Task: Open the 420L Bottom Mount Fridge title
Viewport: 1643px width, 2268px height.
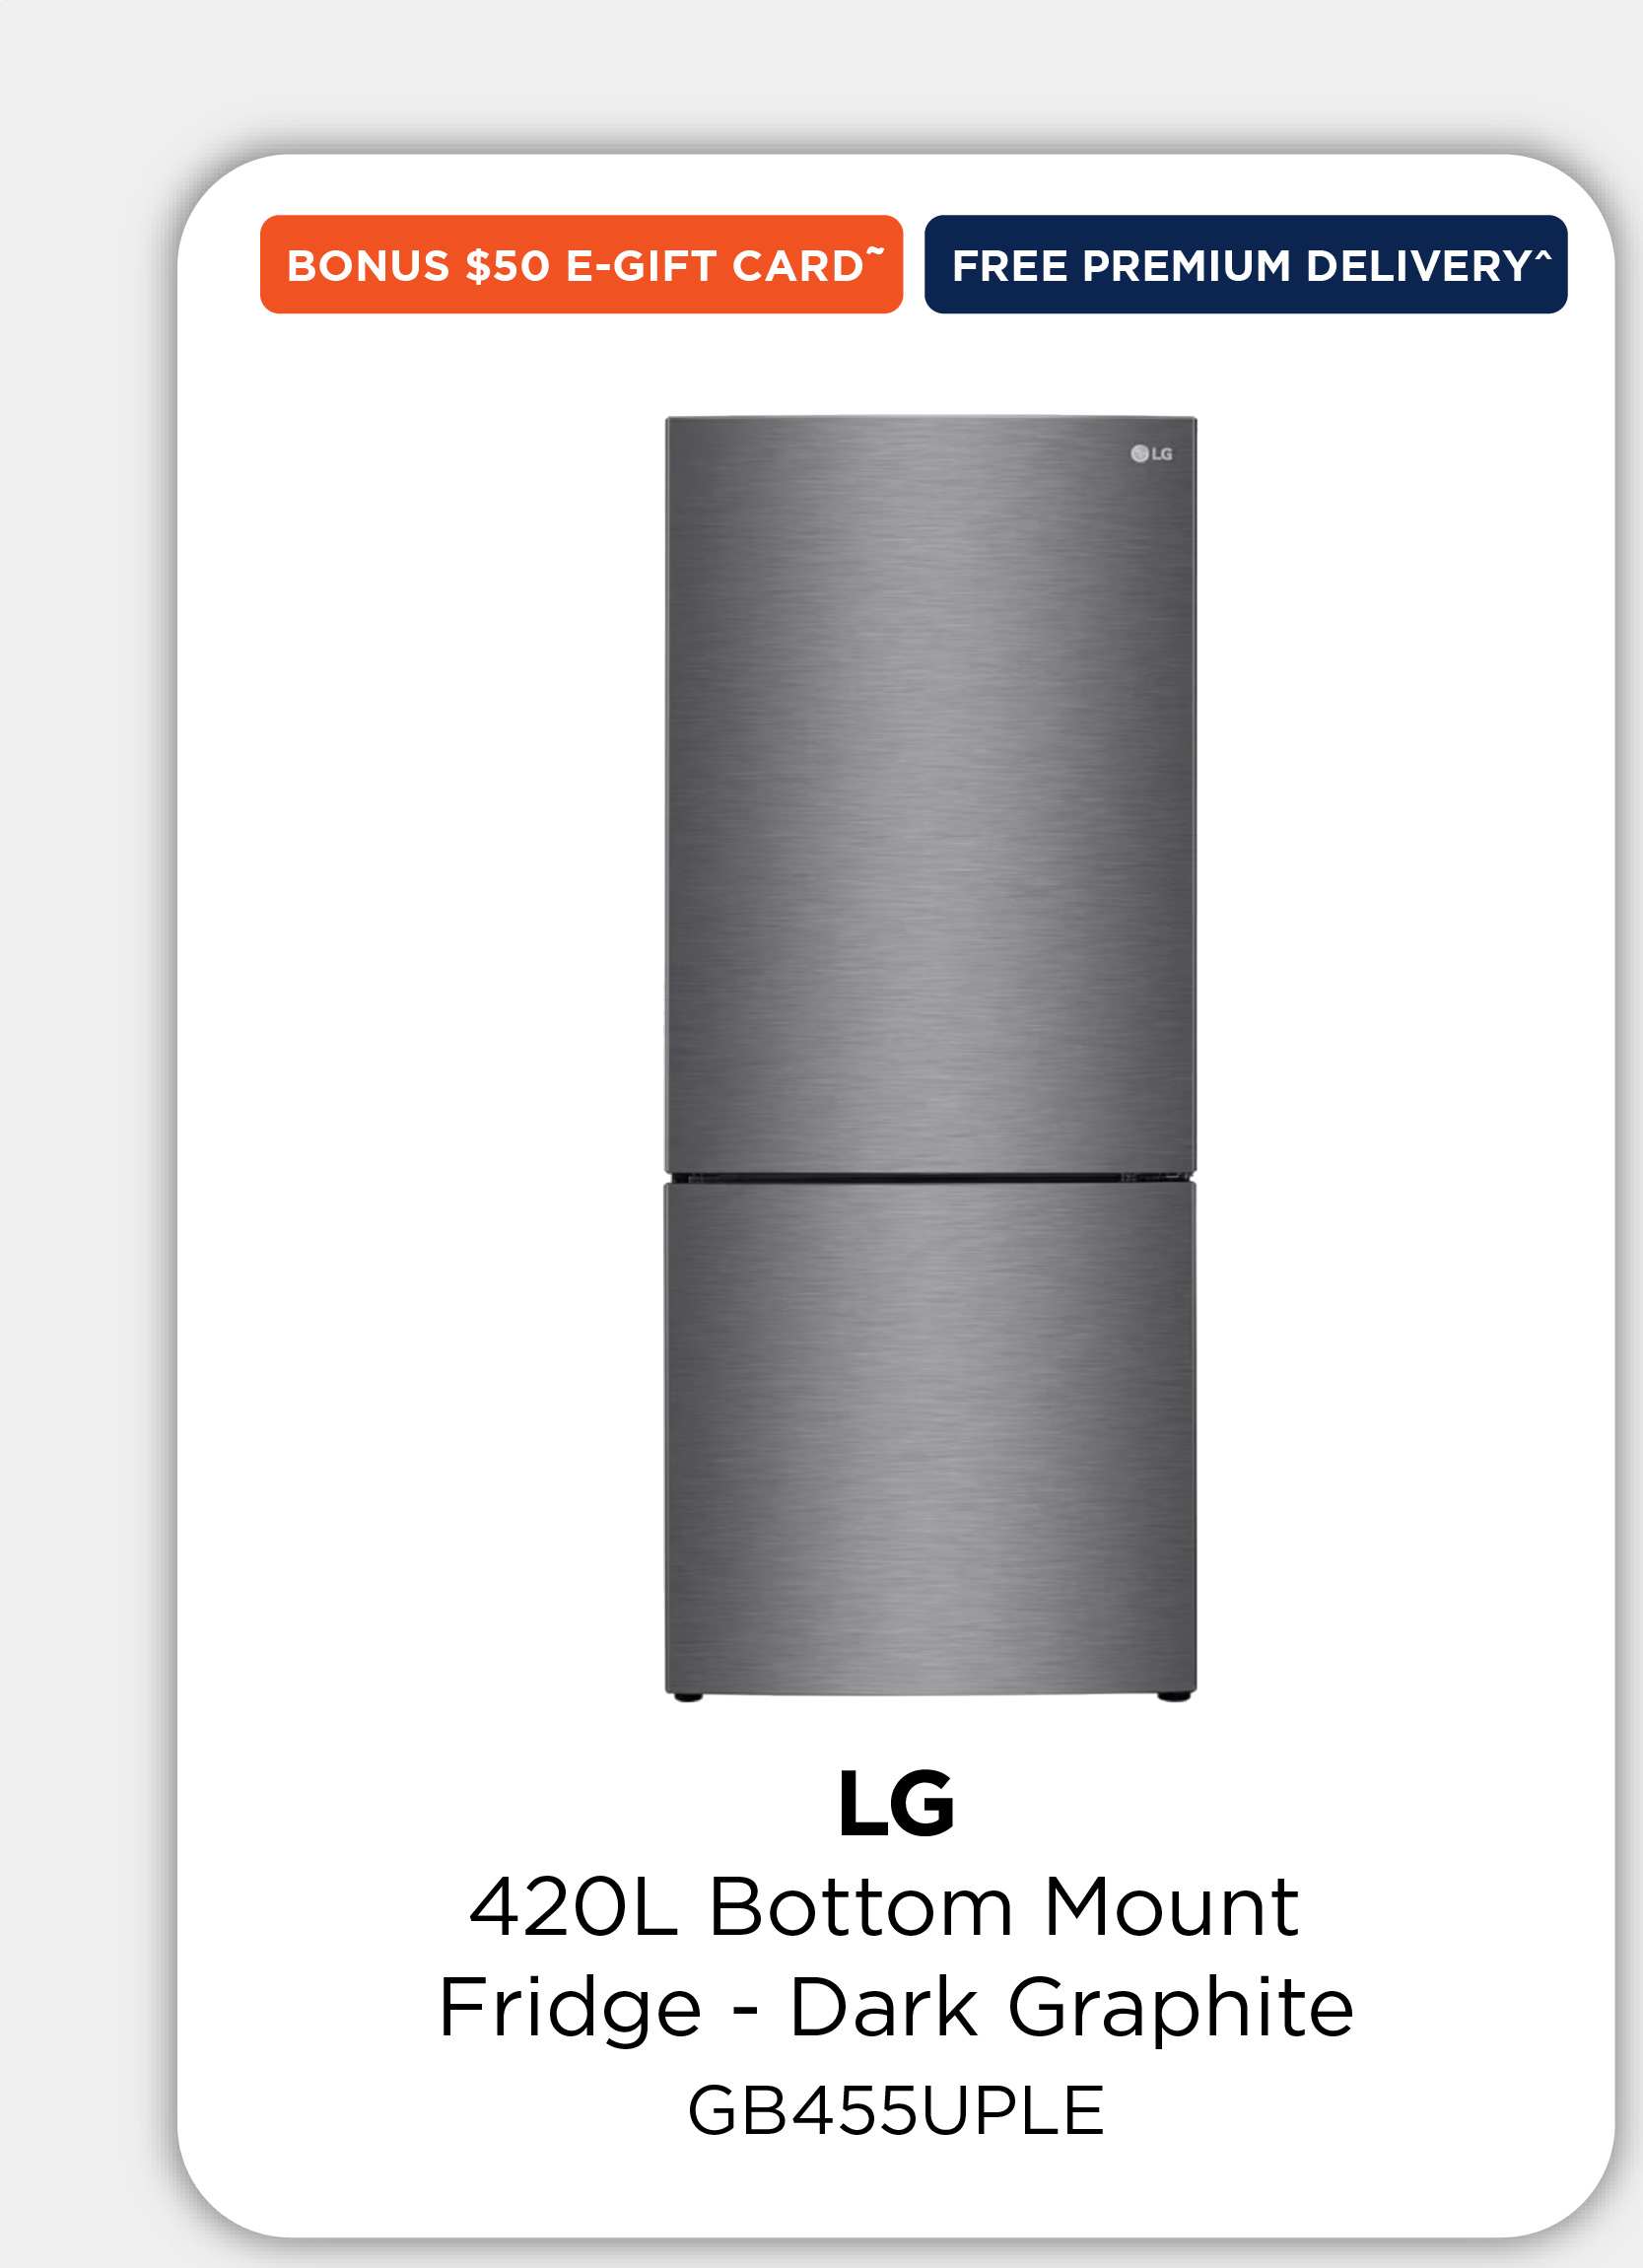Action: tap(896, 1956)
